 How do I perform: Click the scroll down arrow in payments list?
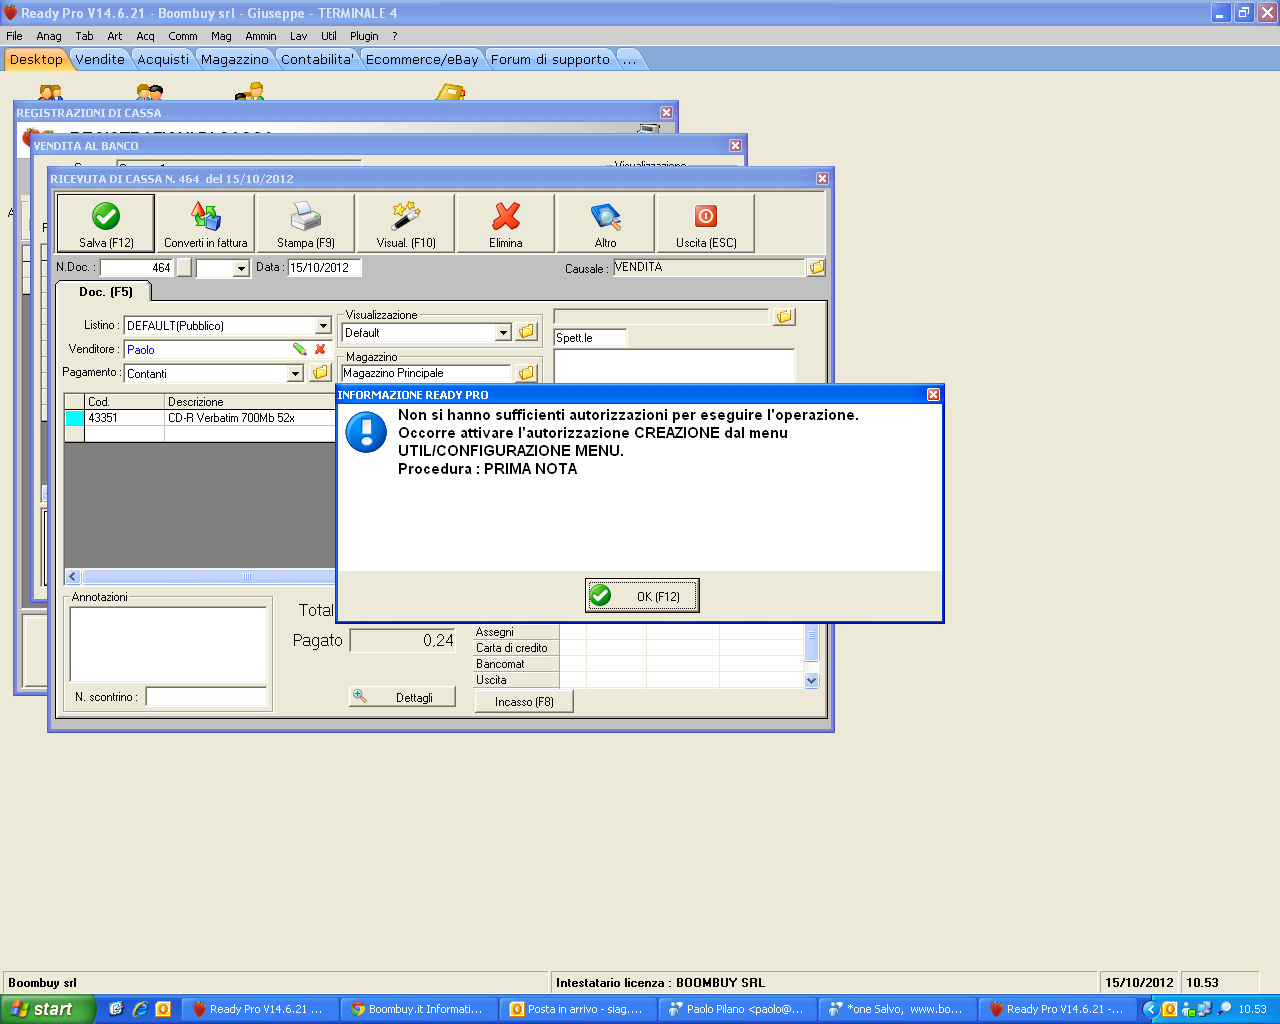click(x=811, y=680)
